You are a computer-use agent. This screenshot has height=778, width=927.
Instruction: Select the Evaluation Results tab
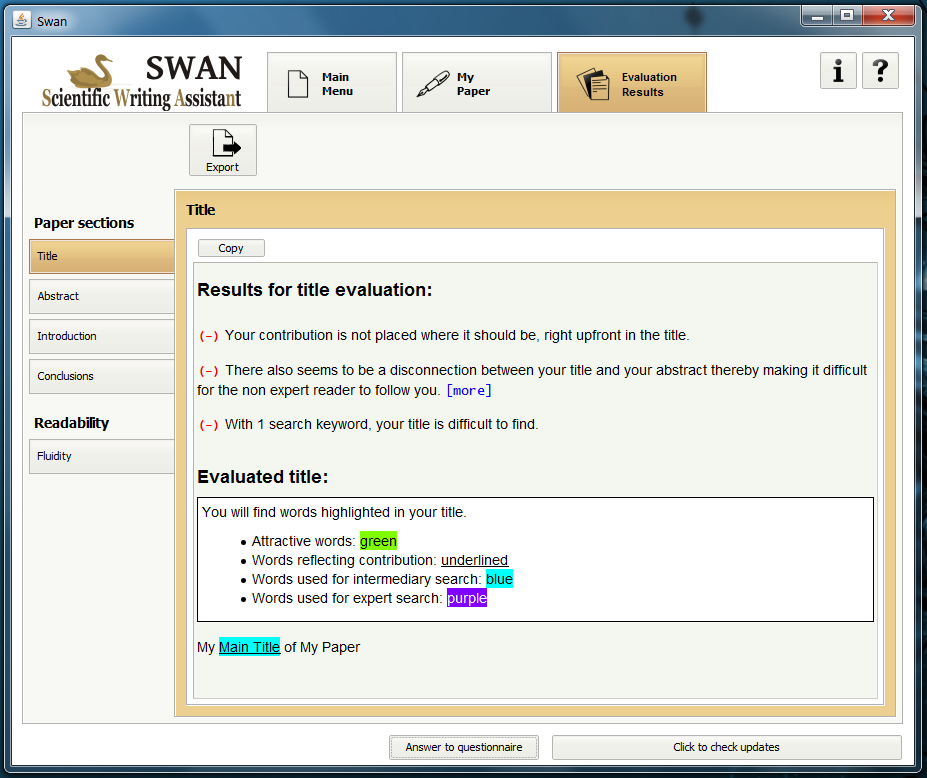tap(631, 83)
